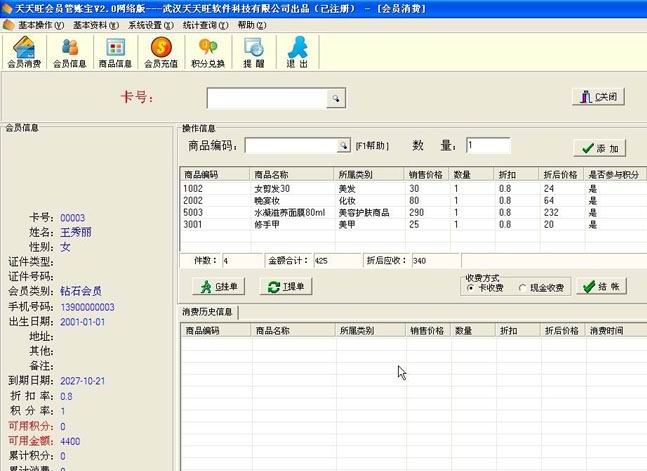The width and height of the screenshot is (647, 471).
Task: Click 商品名称 column header in order table
Action: (x=292, y=175)
